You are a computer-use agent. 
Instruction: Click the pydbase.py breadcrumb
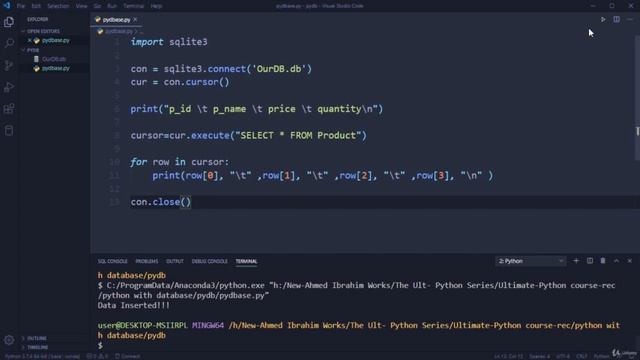119,31
